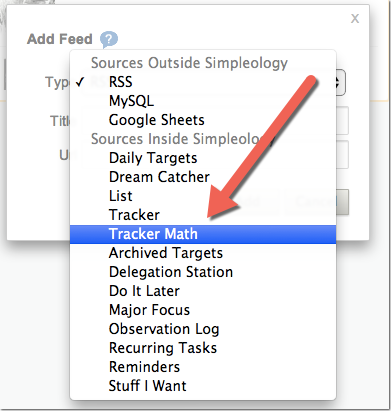
Task: Select Google Sheets source
Action: pos(203,120)
